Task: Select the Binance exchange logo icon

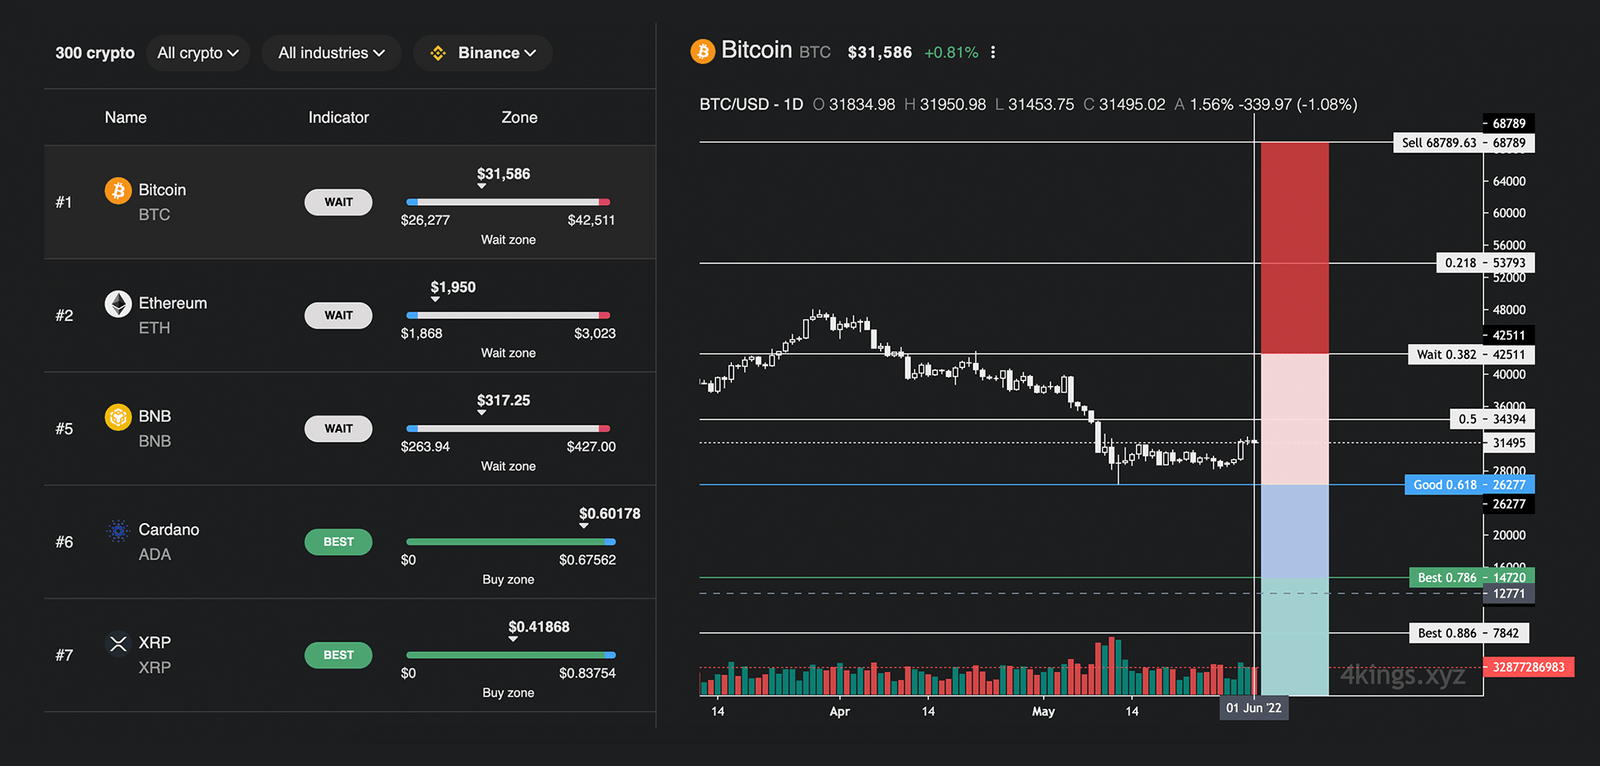Action: coord(437,53)
